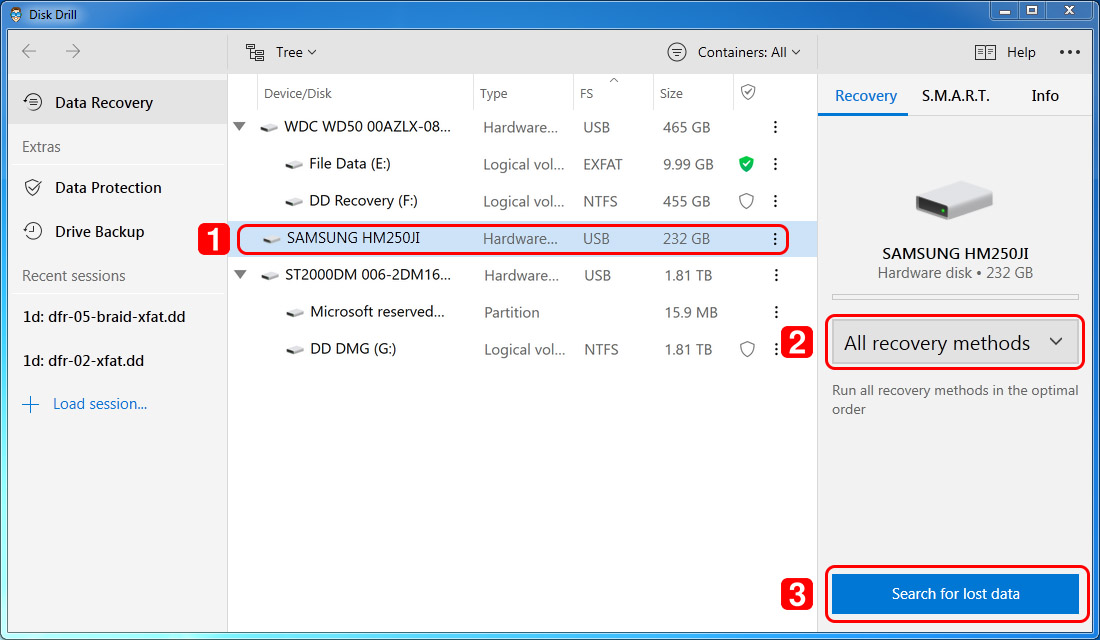
Task: Open the Help panel
Action: coord(1005,52)
